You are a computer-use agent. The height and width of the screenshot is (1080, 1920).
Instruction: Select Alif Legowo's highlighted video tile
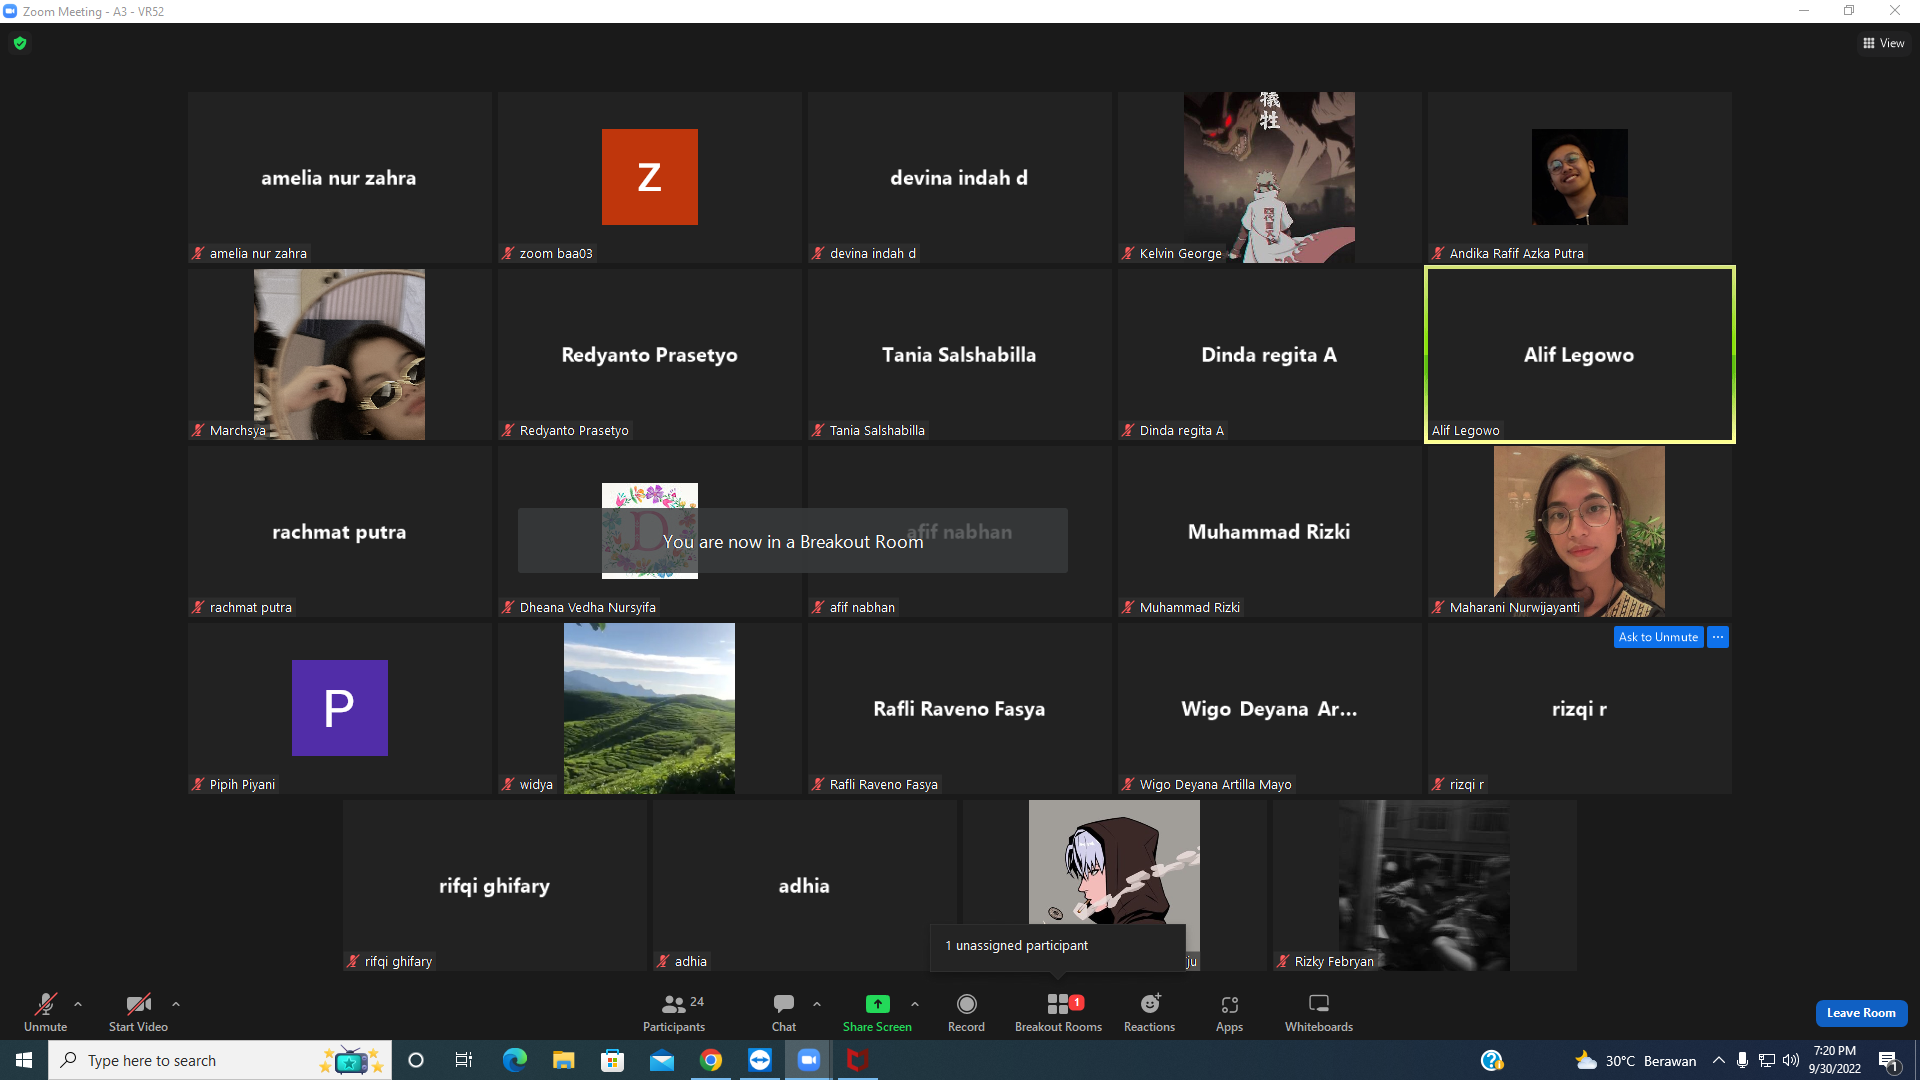click(1580, 354)
